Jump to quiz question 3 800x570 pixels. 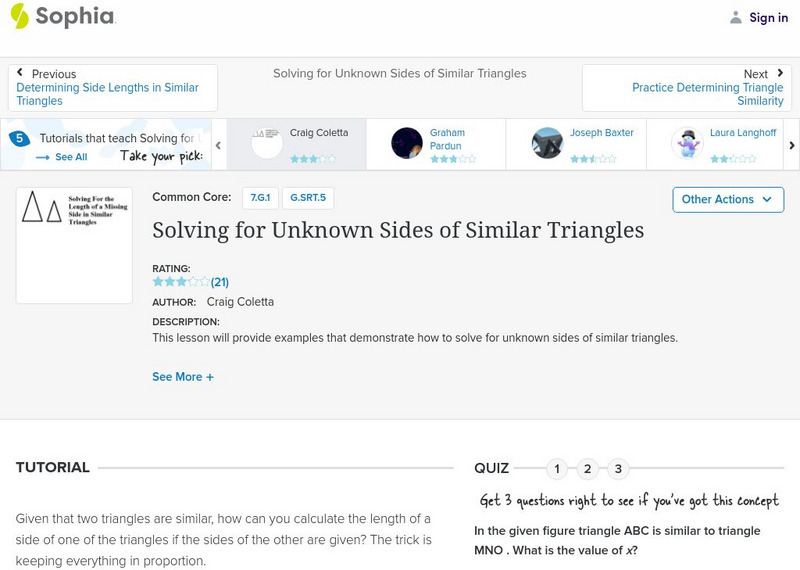point(619,468)
